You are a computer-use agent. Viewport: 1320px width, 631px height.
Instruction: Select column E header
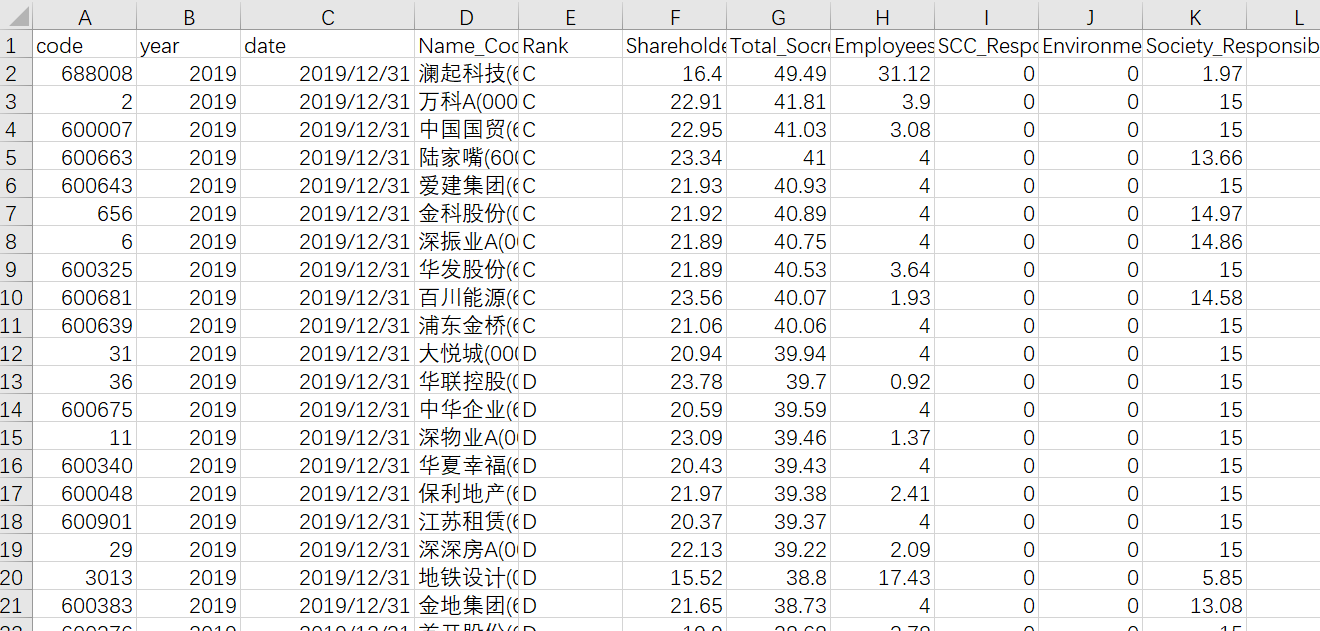pos(571,16)
